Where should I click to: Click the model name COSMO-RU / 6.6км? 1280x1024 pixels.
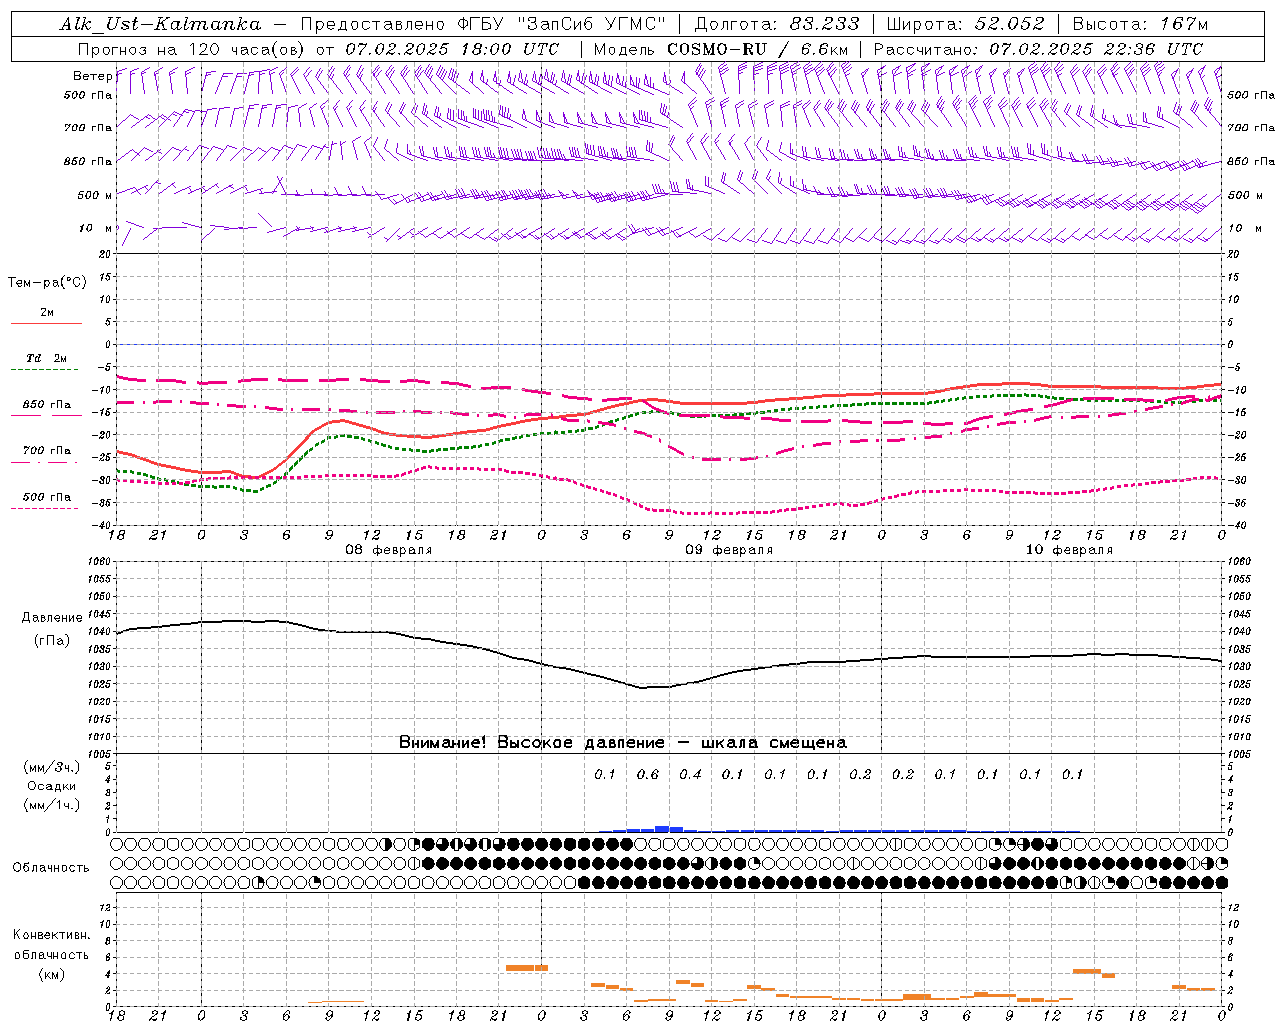click(758, 49)
